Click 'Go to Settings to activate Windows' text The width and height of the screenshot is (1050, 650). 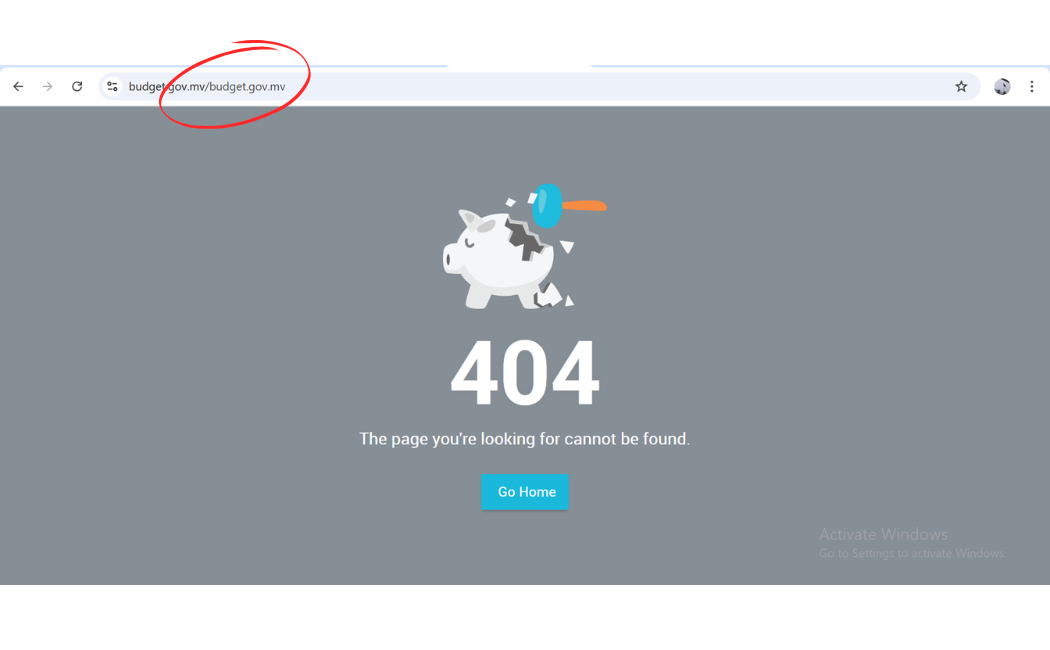[912, 554]
